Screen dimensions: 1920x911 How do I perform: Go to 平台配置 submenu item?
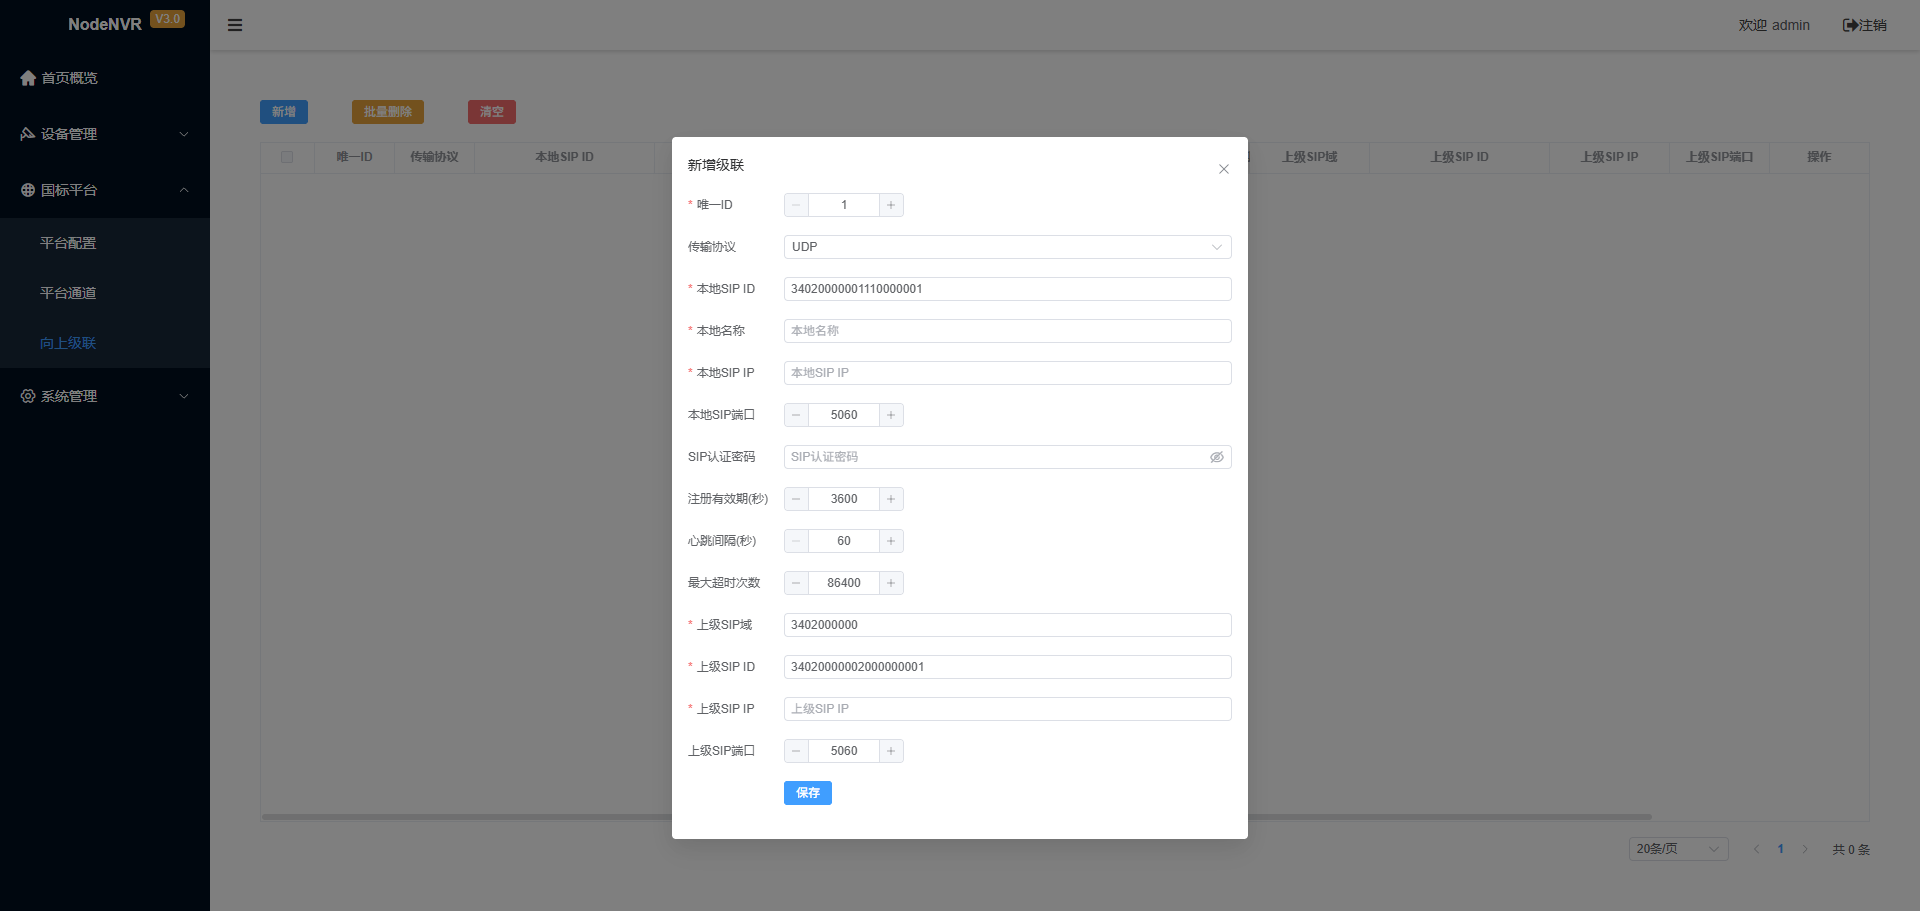pos(105,243)
